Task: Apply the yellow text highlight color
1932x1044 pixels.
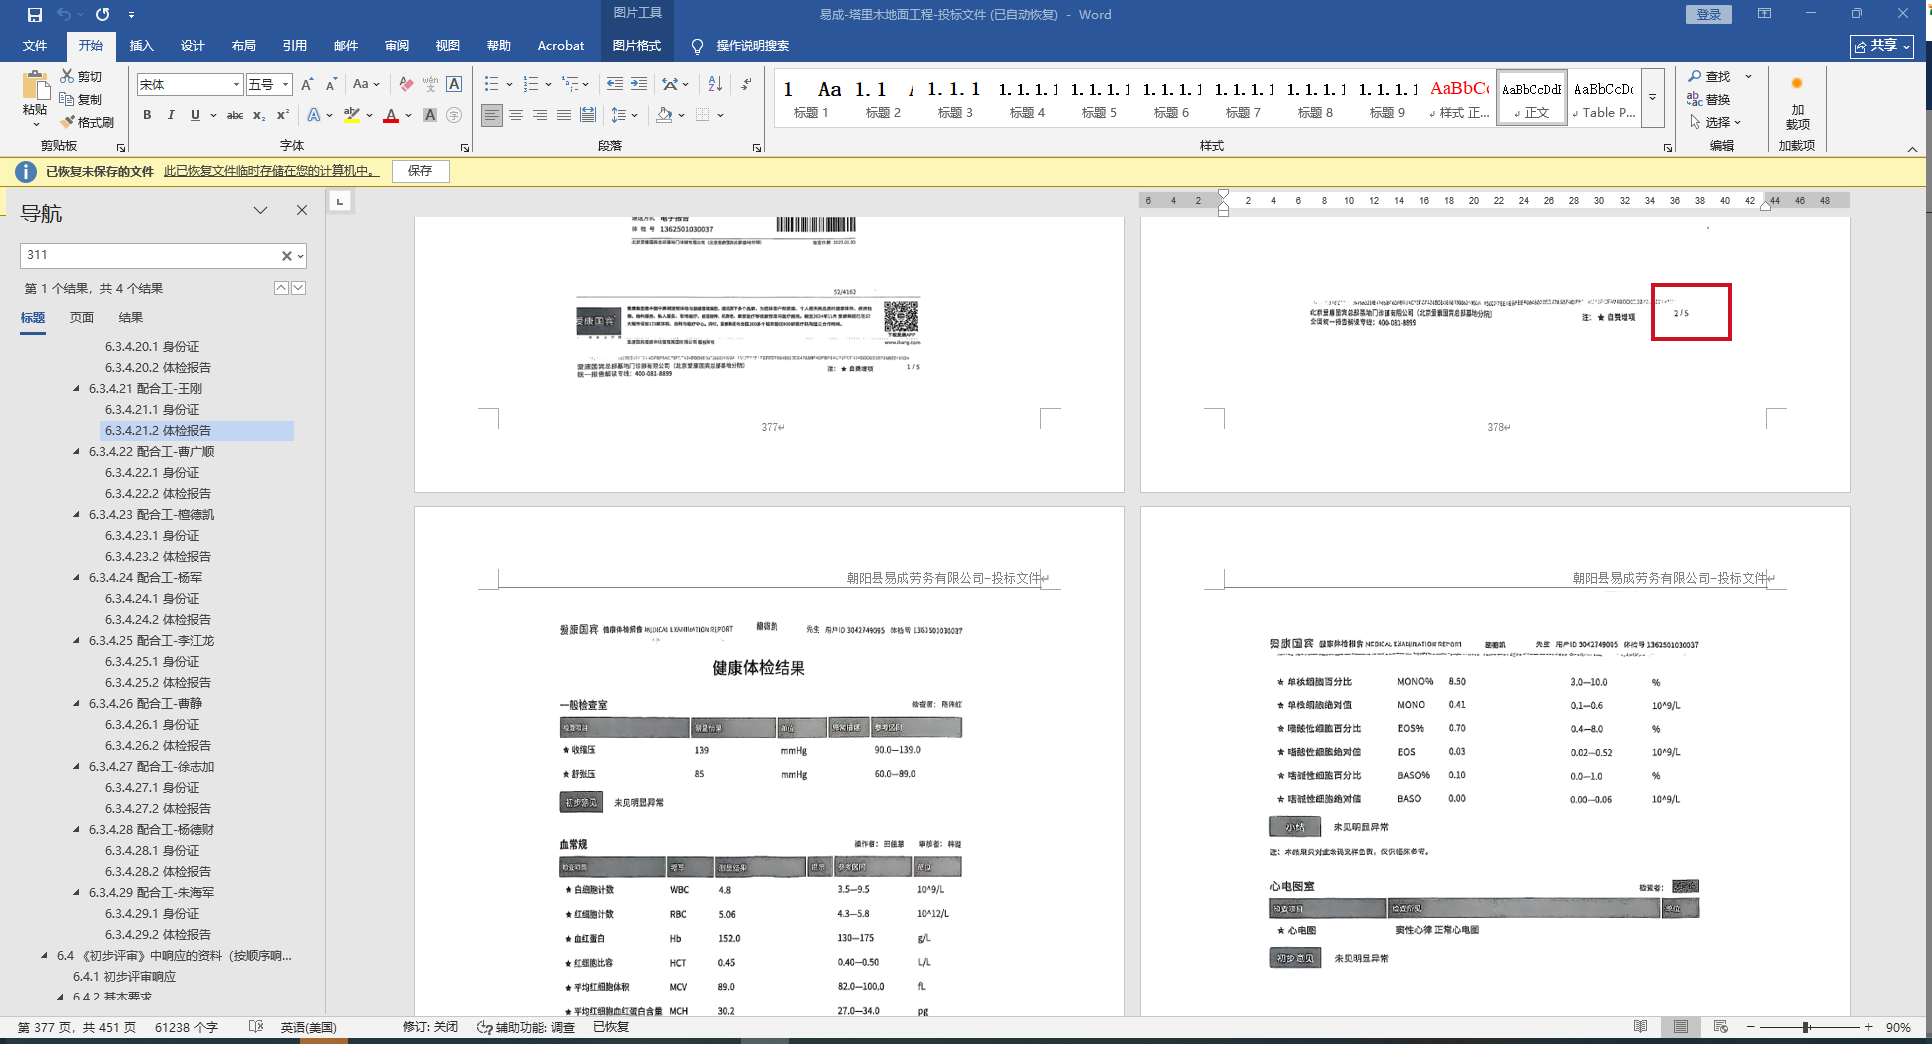Action: pyautogui.click(x=351, y=115)
